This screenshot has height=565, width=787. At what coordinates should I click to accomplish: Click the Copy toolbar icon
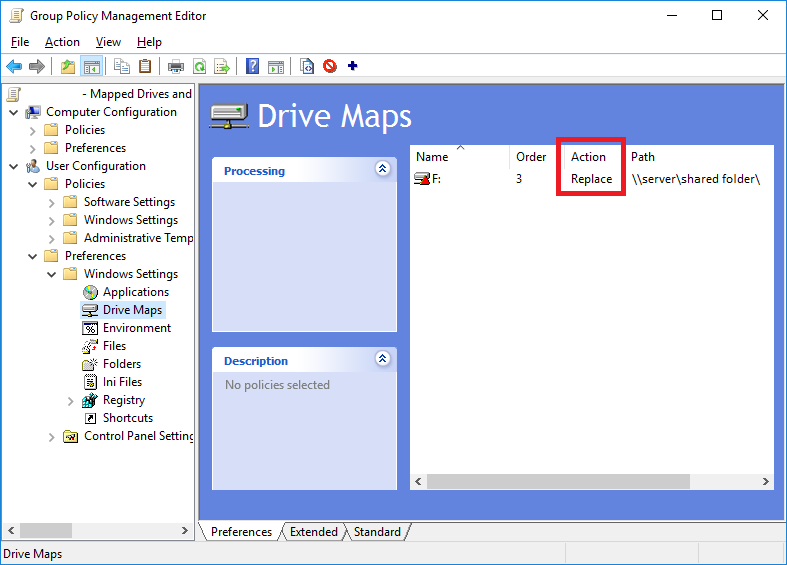pyautogui.click(x=121, y=67)
